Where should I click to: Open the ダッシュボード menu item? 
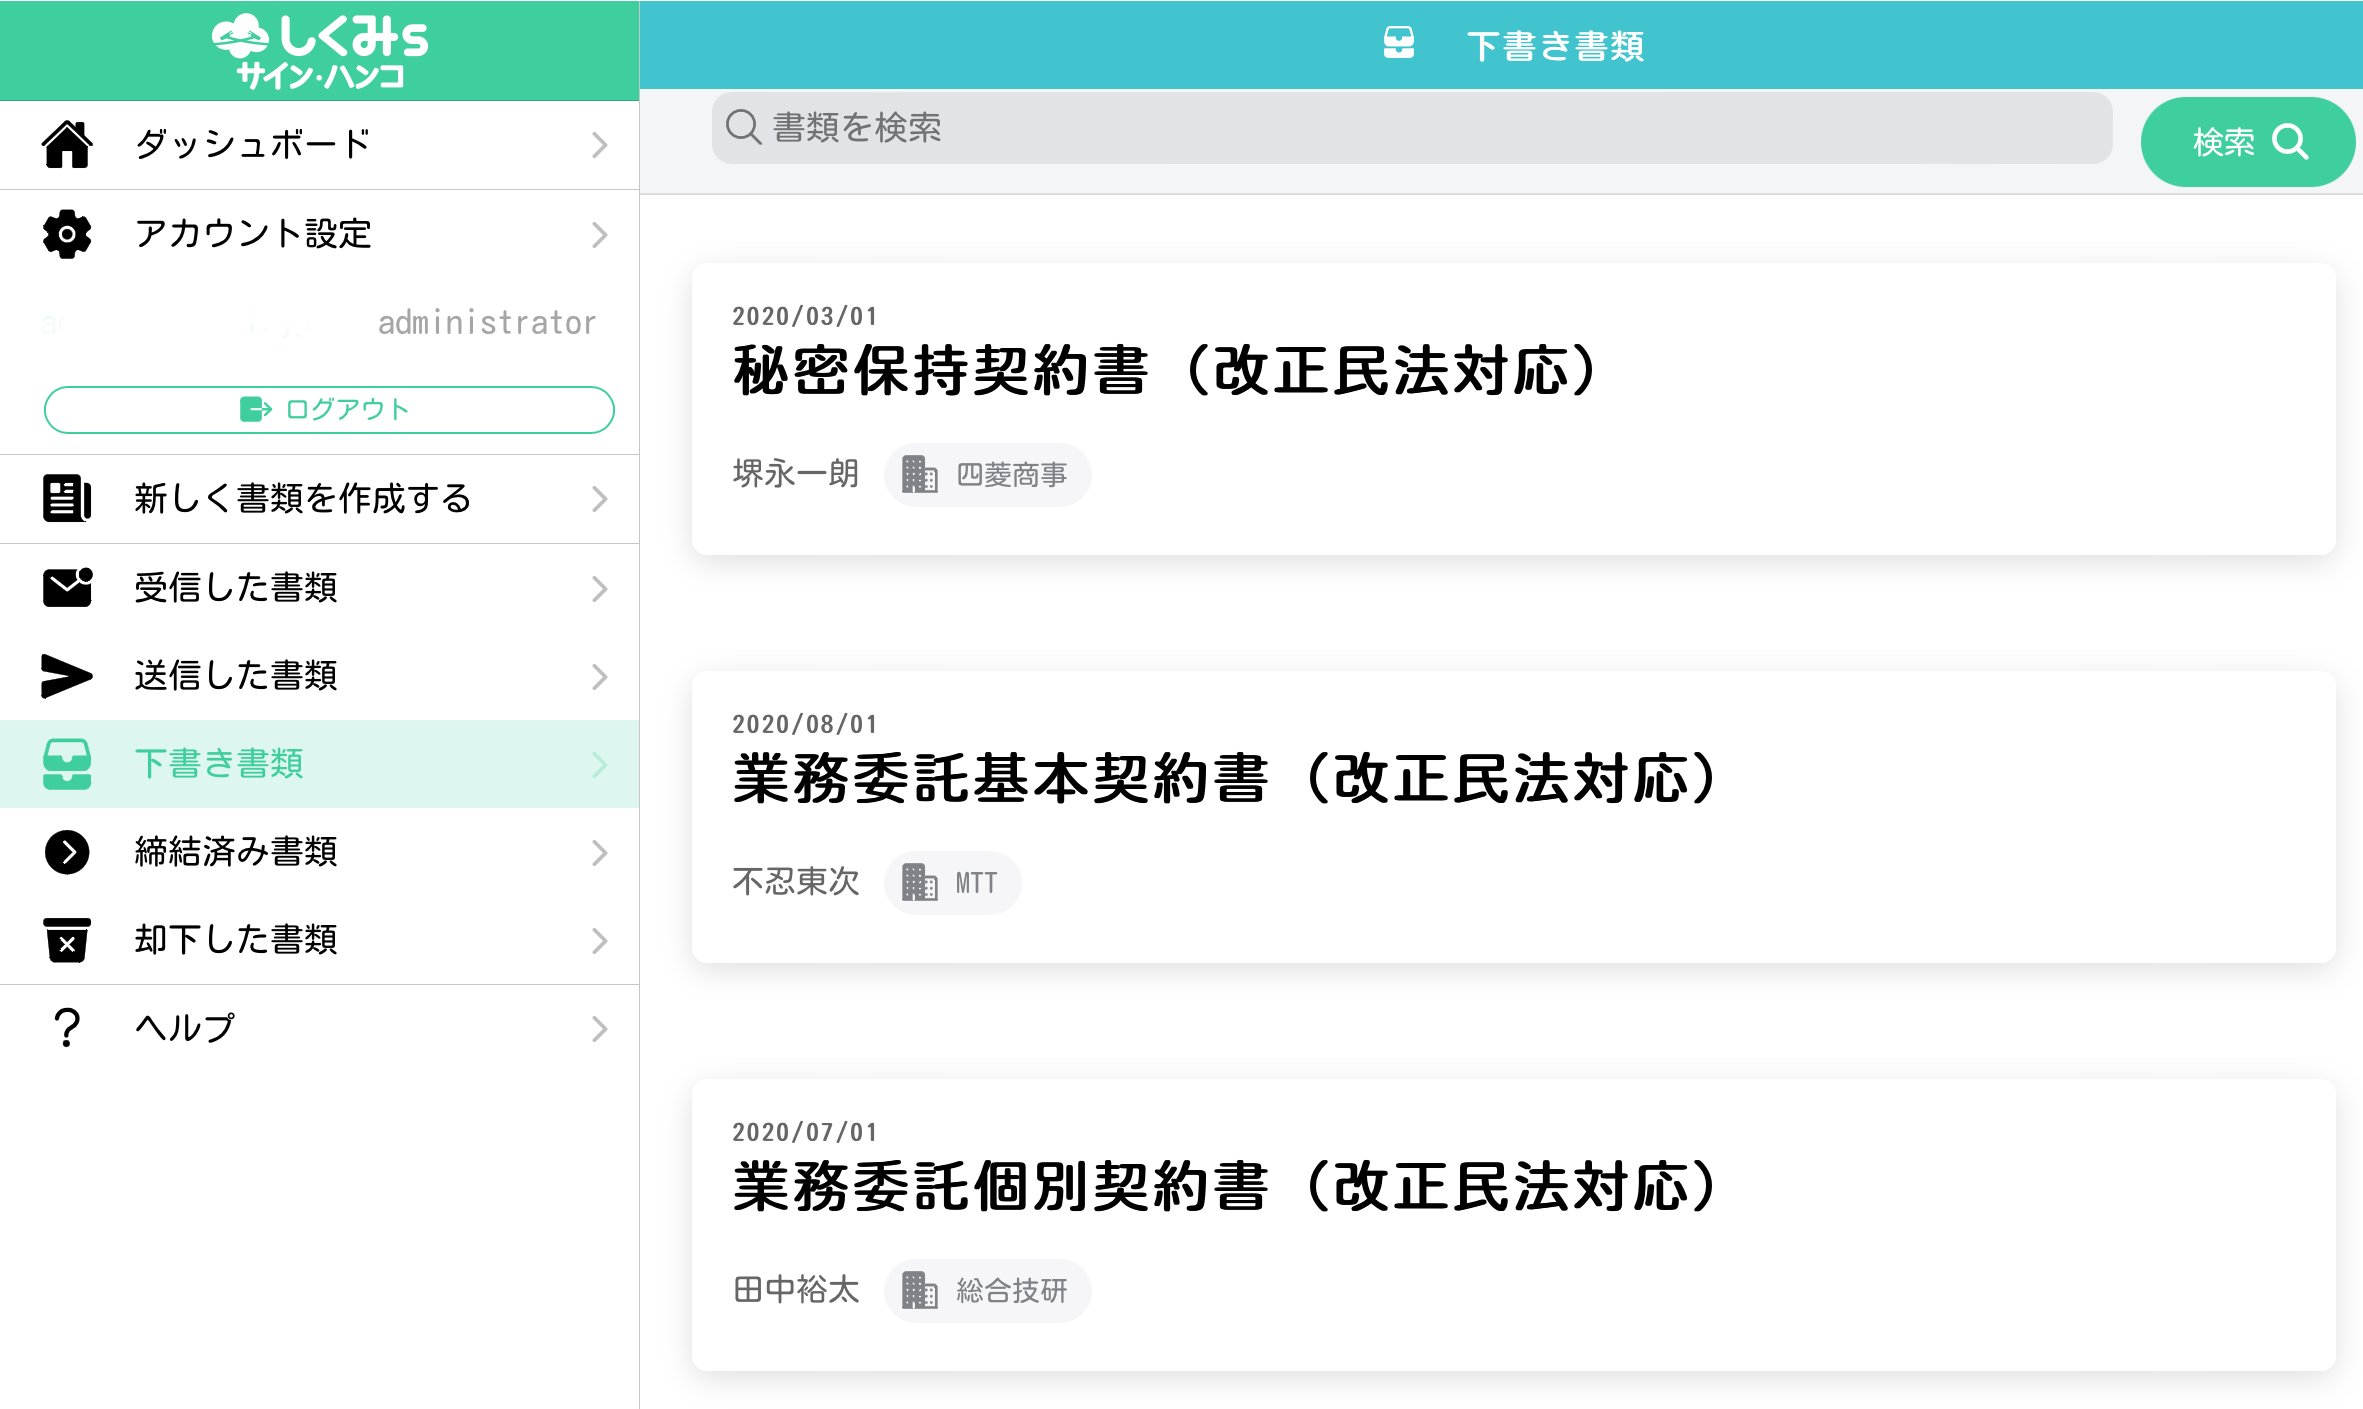pos(320,145)
